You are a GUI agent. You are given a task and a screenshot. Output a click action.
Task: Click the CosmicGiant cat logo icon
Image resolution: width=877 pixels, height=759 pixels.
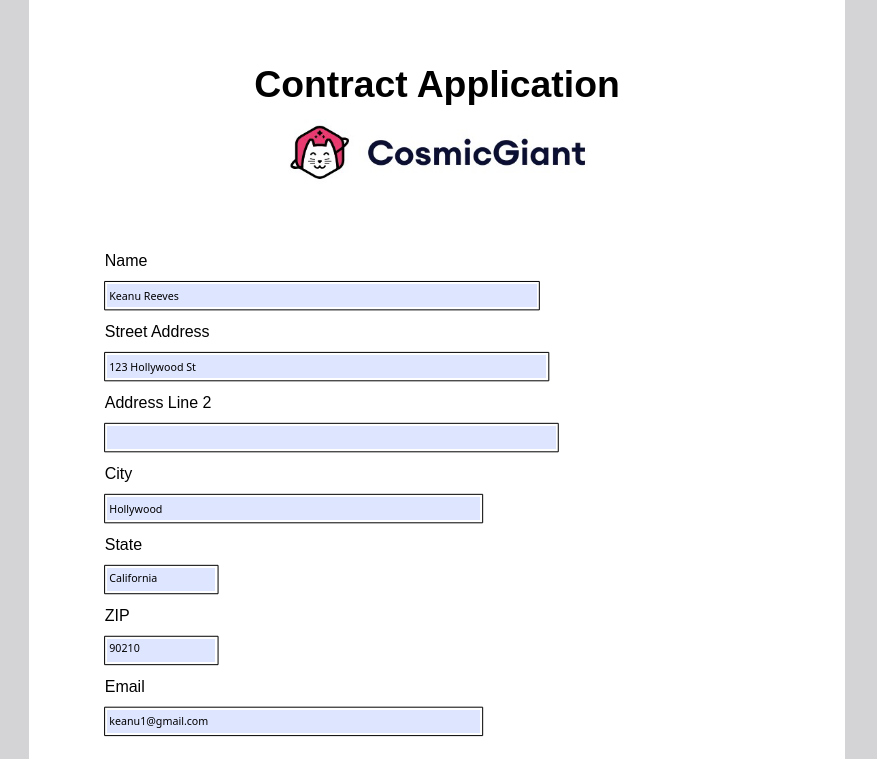(319, 152)
